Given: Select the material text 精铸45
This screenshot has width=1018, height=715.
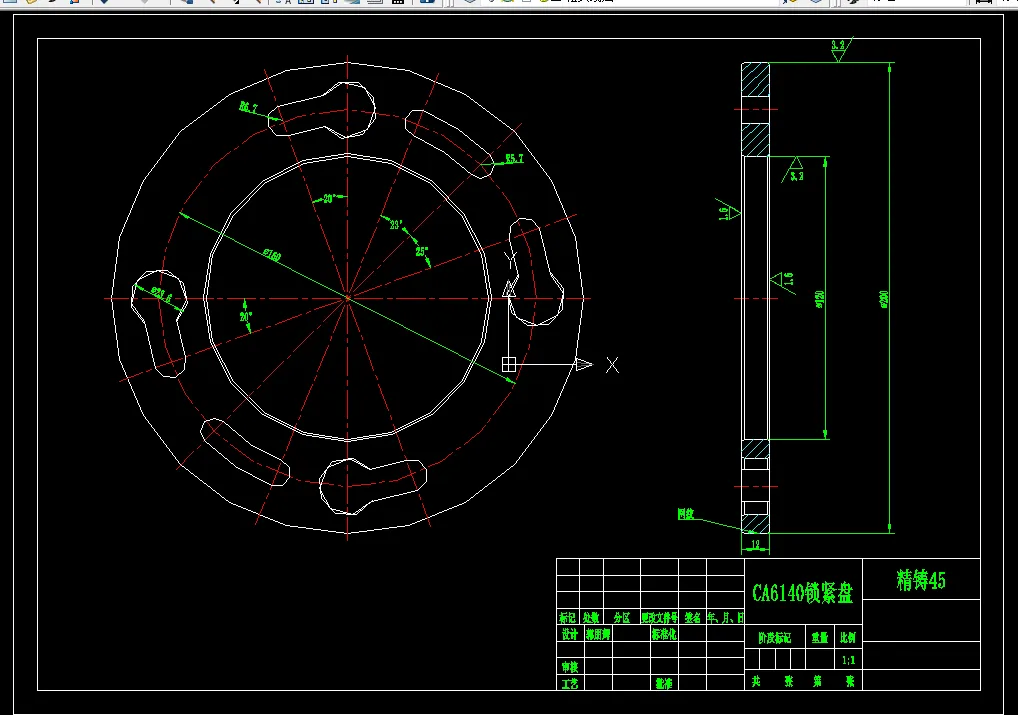Looking at the screenshot, I should (921, 580).
